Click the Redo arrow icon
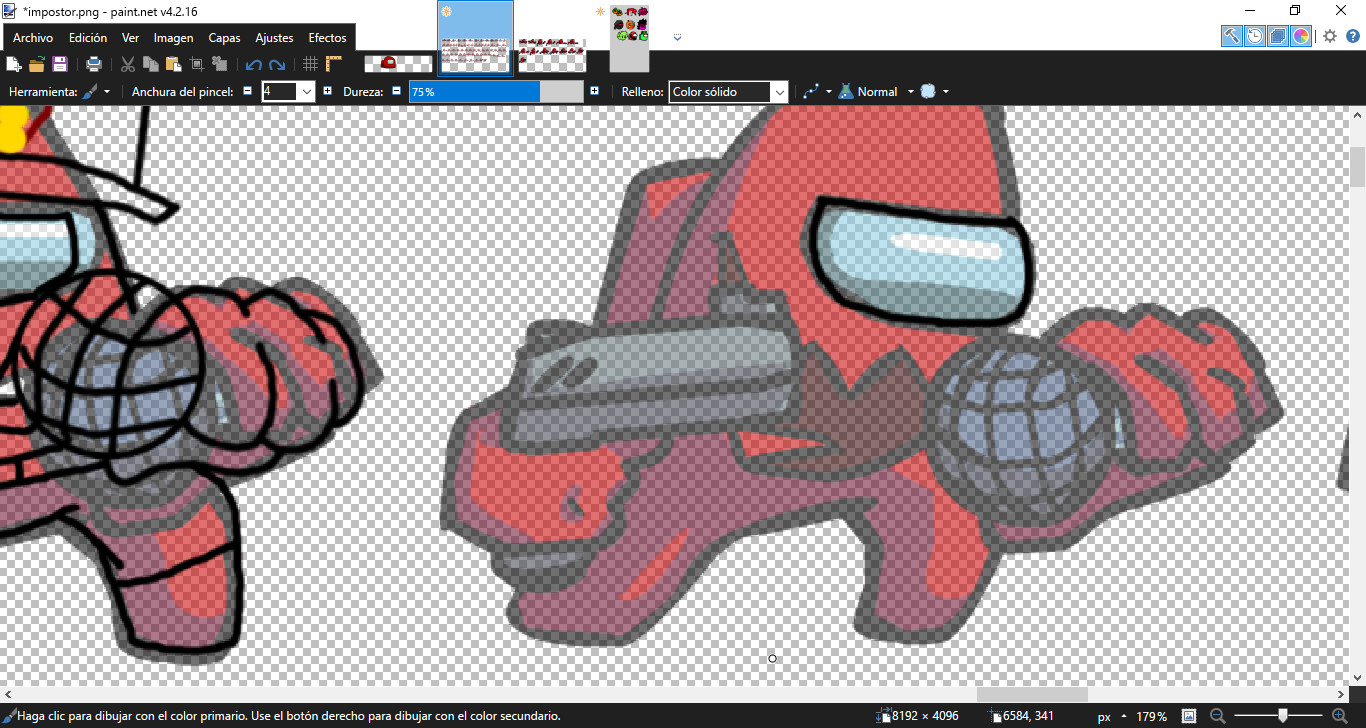 click(277, 65)
